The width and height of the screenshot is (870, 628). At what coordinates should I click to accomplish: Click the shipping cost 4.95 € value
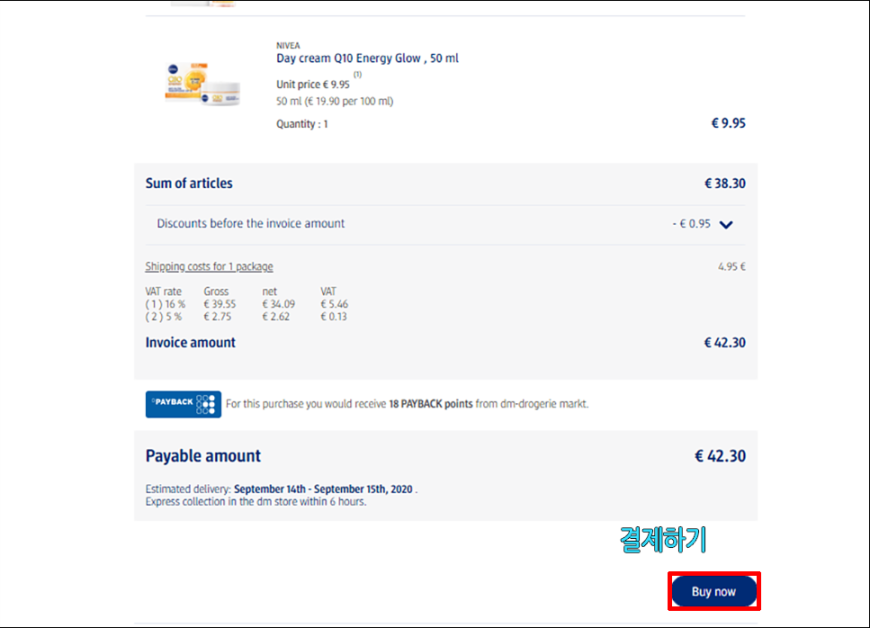click(x=731, y=267)
